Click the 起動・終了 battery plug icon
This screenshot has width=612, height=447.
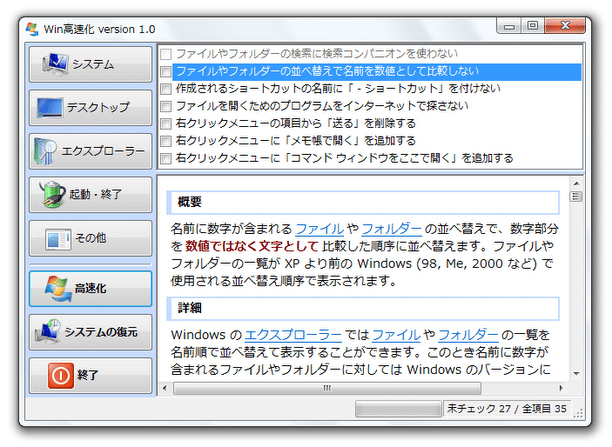52,194
